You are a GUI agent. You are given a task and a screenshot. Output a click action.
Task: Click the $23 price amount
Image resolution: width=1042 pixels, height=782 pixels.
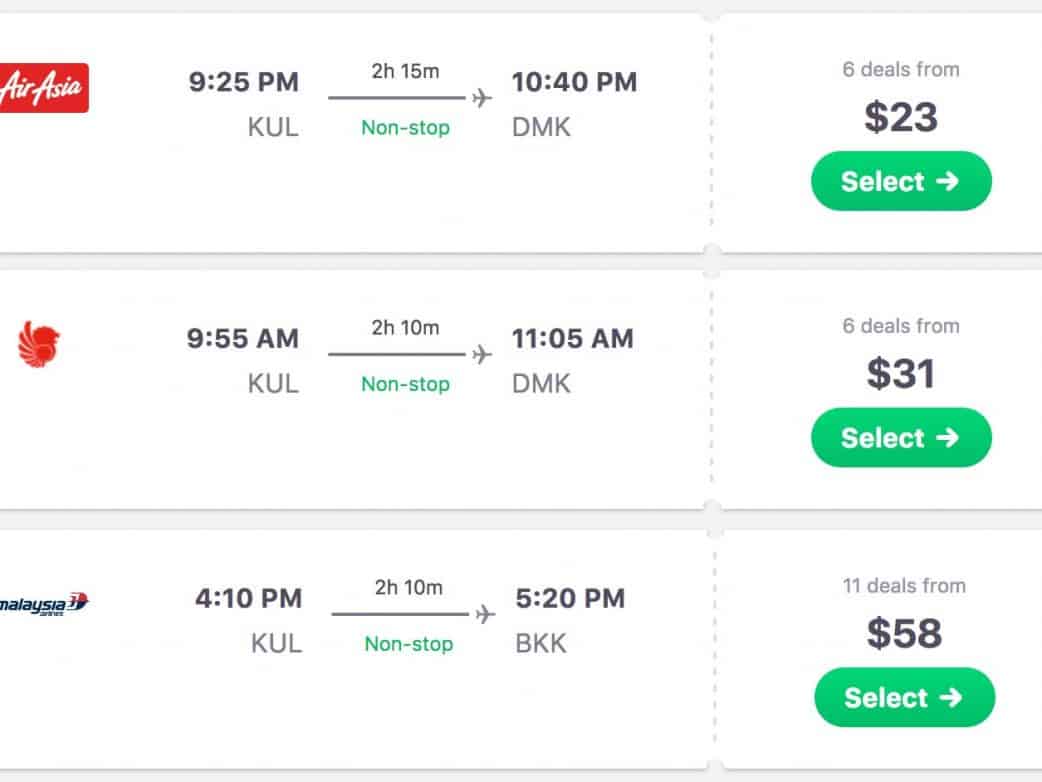[900, 117]
